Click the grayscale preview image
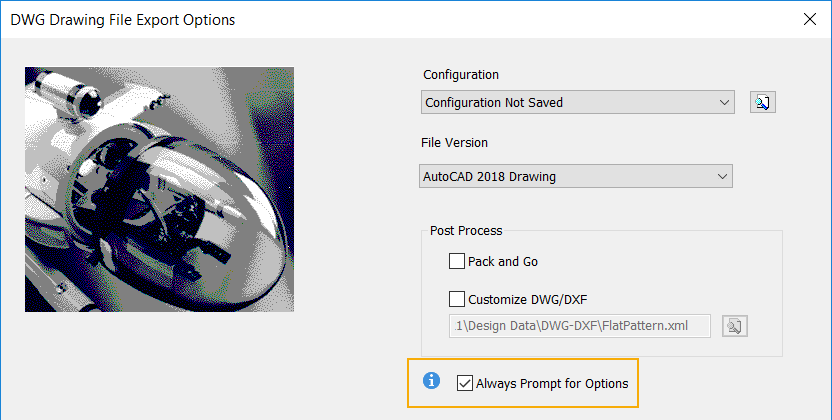Image resolution: width=832 pixels, height=420 pixels. 160,189
